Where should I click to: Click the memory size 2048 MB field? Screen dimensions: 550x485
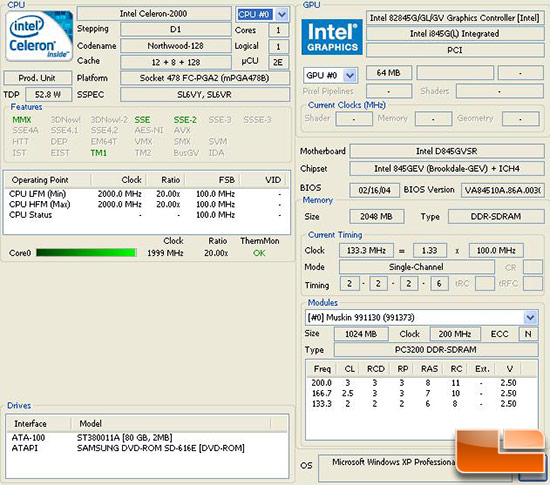pos(376,216)
